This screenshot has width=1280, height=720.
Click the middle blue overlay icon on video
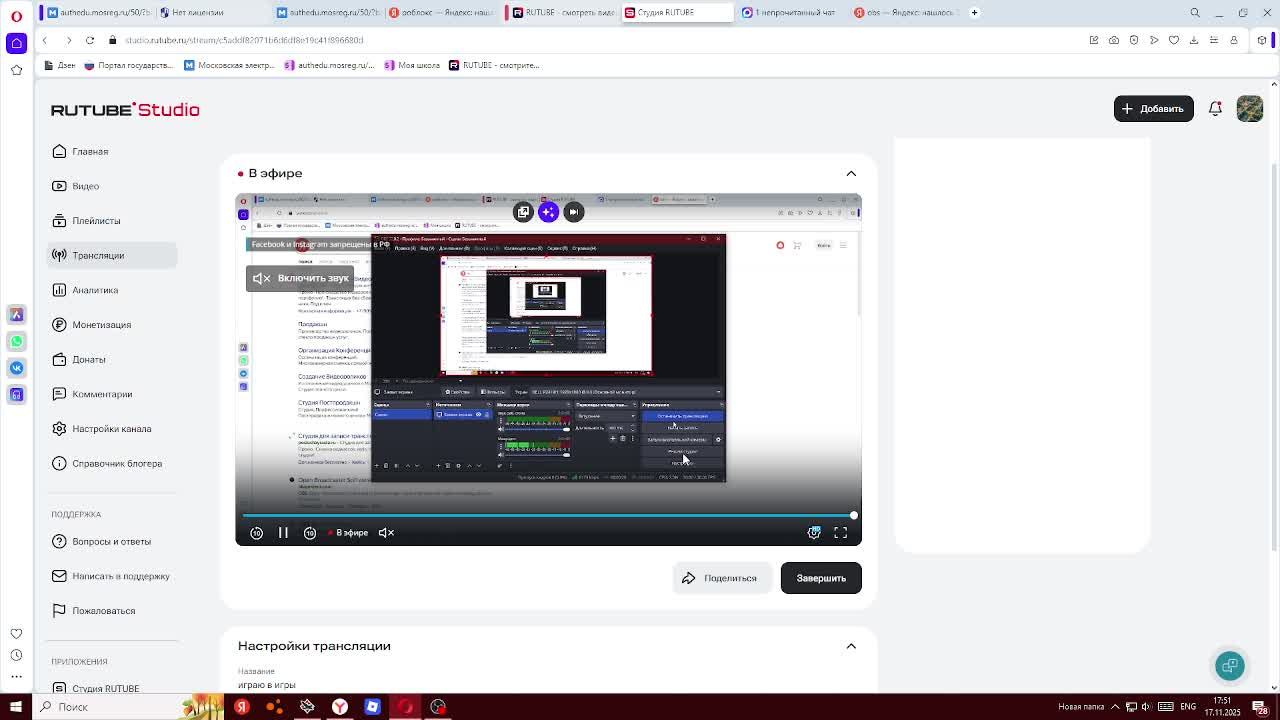click(x=548, y=212)
